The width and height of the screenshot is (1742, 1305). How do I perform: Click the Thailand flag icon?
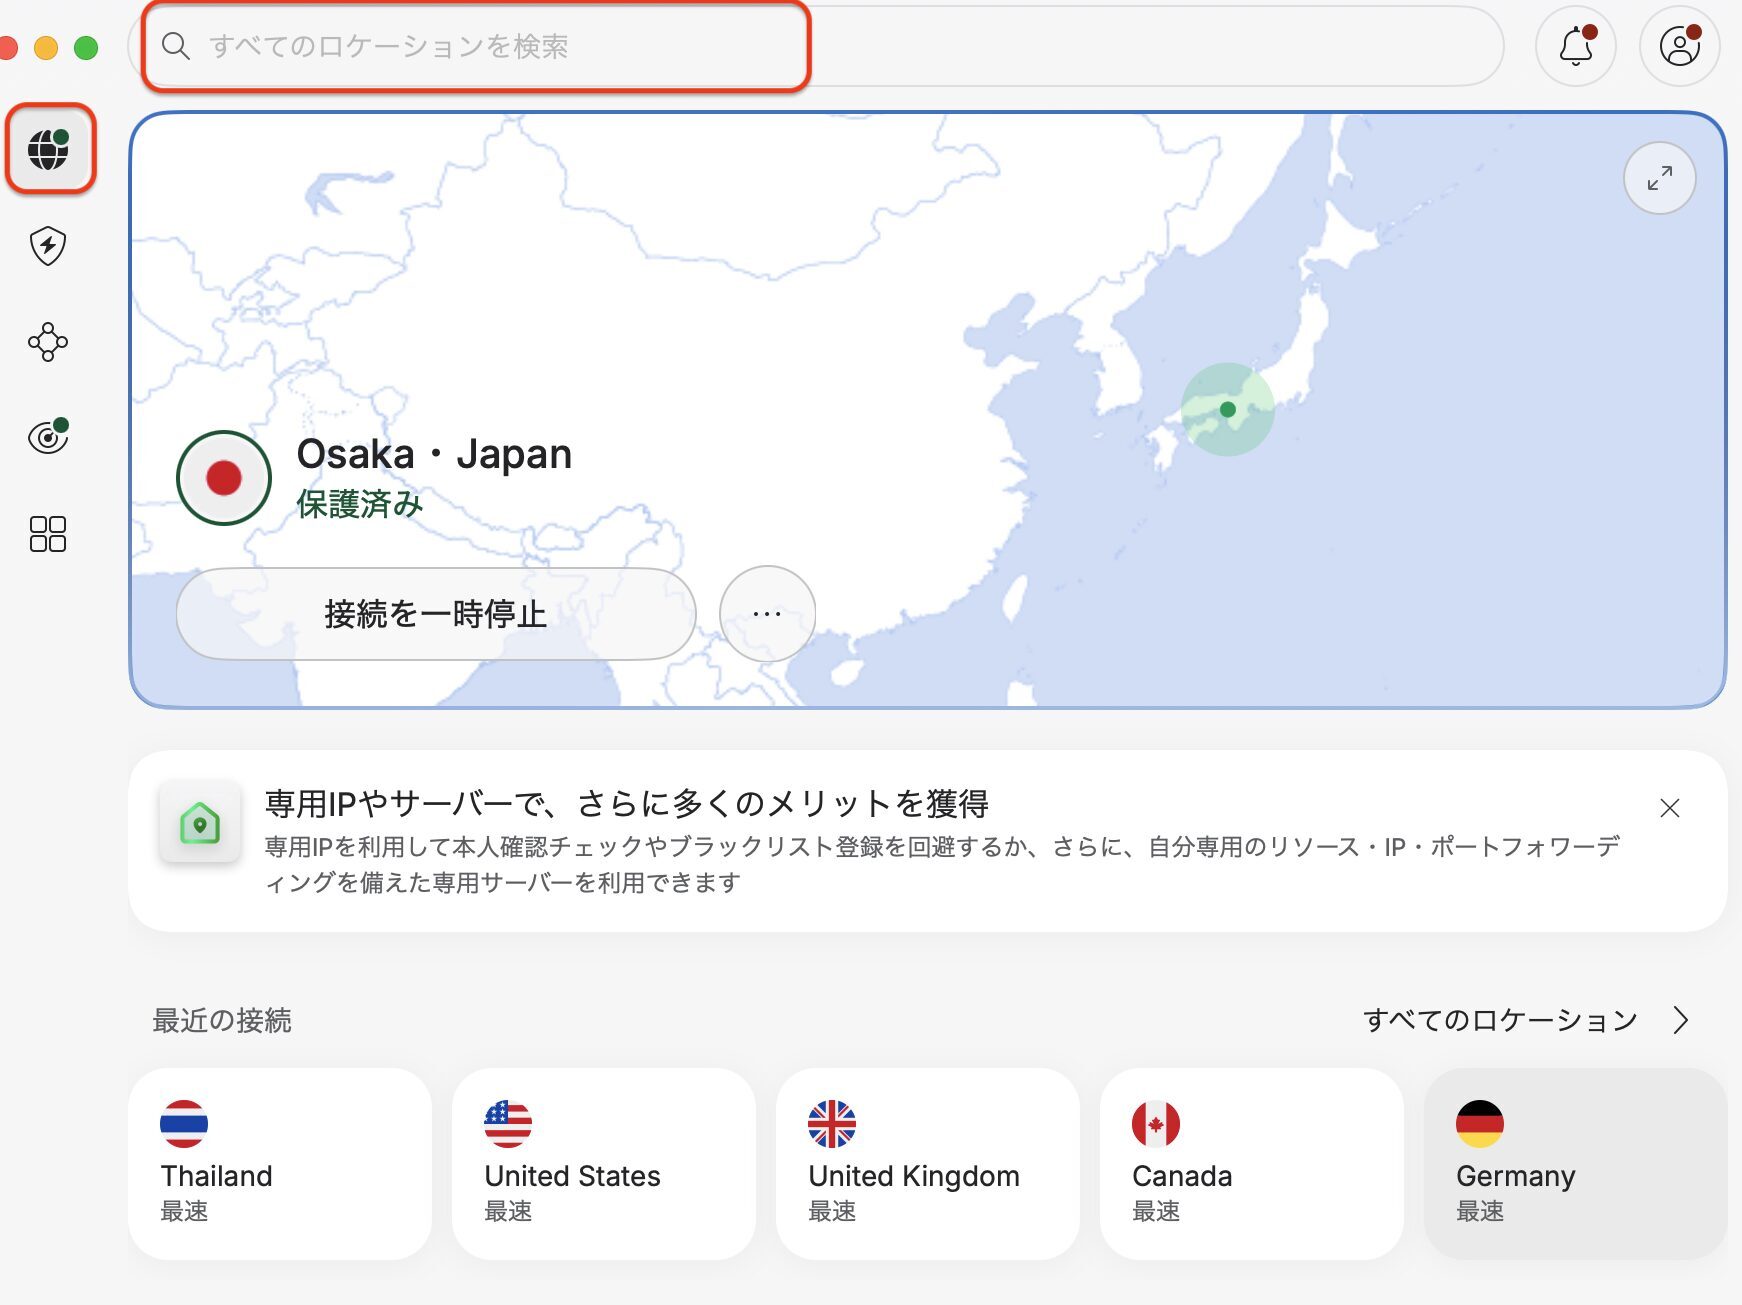click(x=184, y=1124)
